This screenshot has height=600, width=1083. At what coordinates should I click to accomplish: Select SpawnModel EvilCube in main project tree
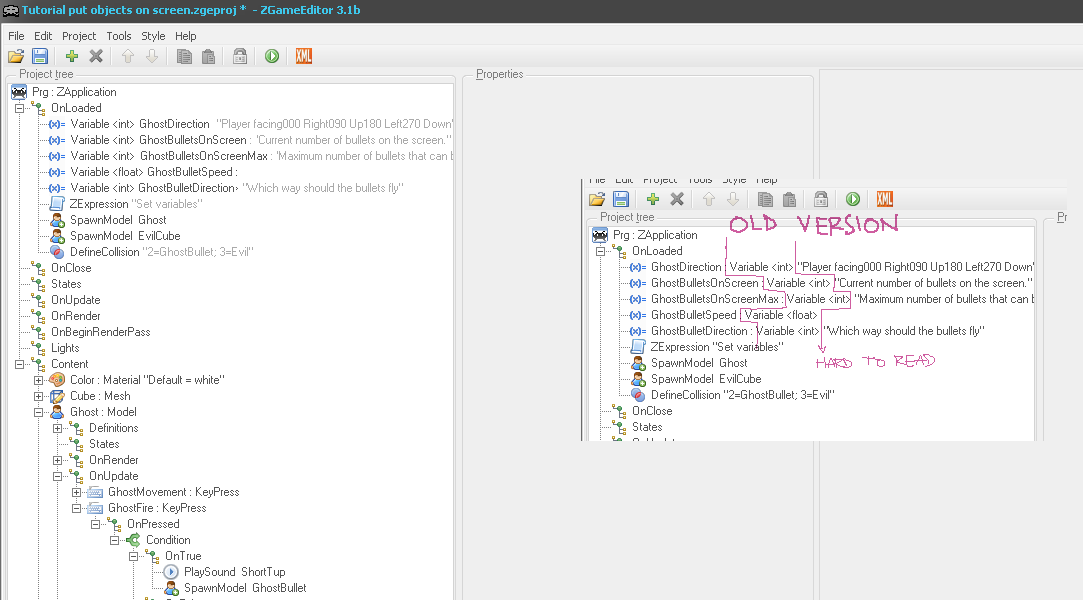coord(125,236)
